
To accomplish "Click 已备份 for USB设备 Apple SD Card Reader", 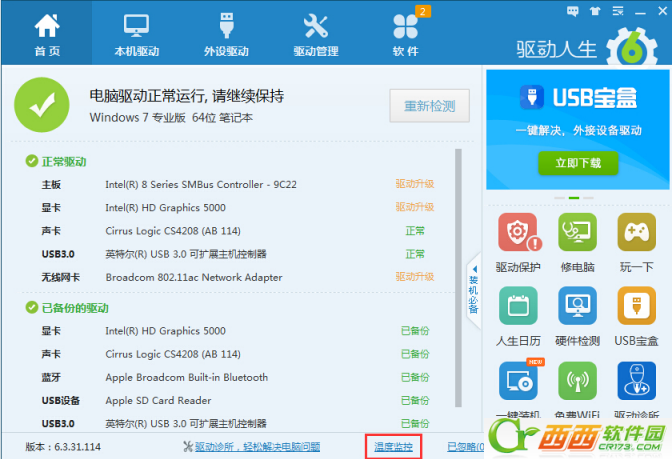I will click(415, 400).
